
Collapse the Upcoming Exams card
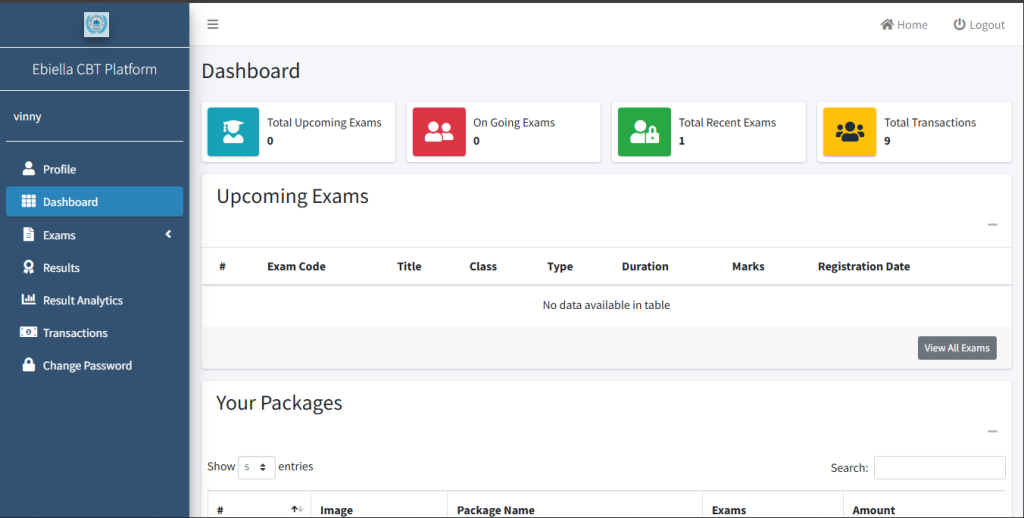992,225
